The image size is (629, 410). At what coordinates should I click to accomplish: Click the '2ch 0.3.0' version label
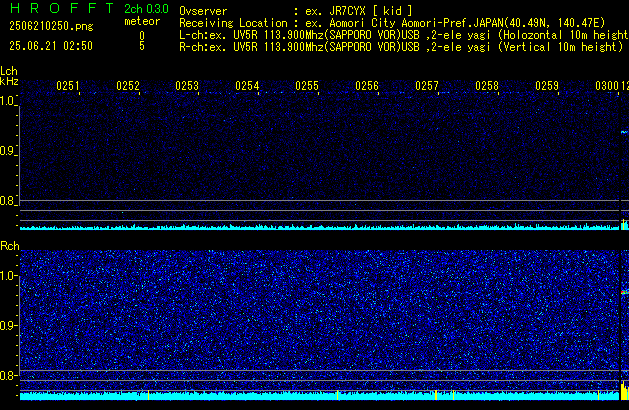[x=146, y=9]
